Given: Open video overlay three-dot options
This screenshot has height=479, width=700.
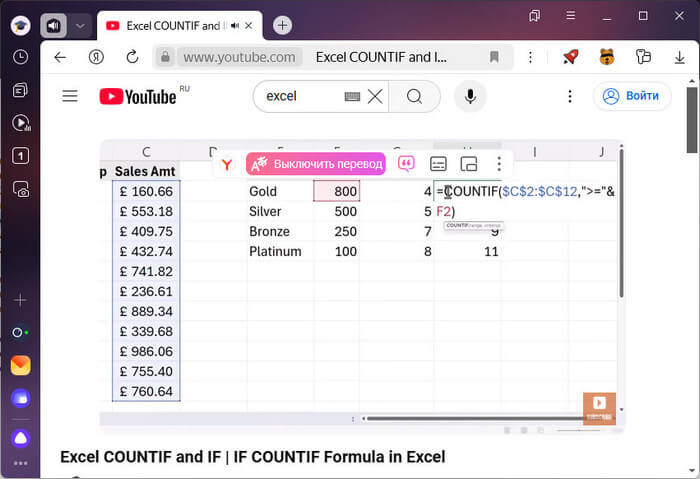Looking at the screenshot, I should 499,164.
